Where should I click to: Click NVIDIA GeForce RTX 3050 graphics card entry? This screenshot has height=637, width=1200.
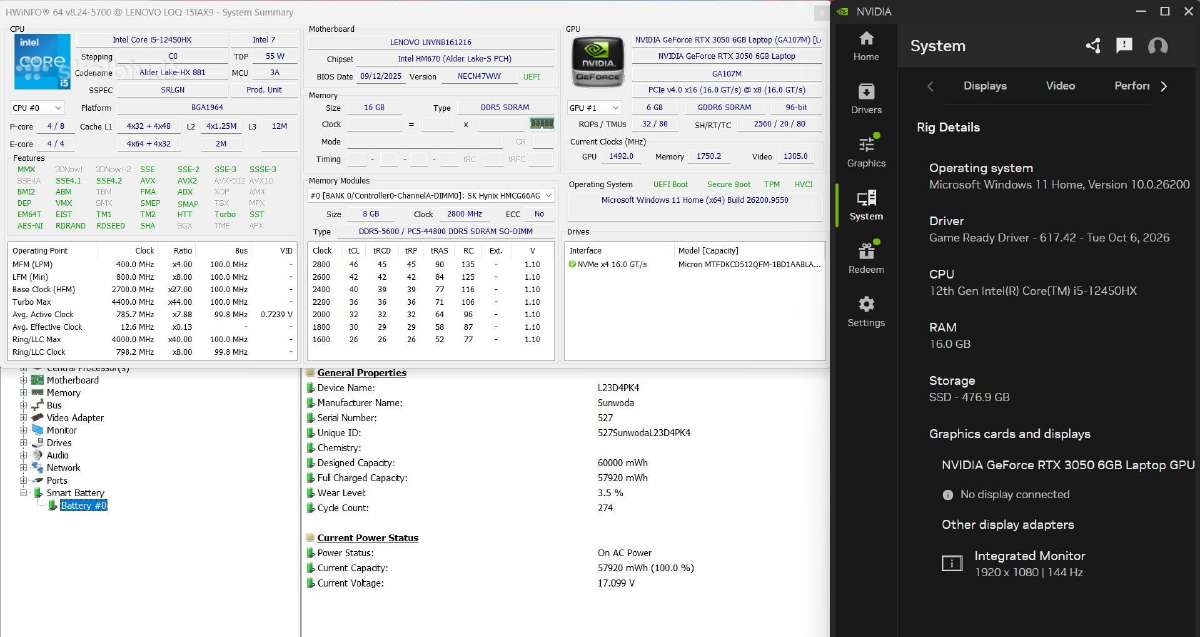point(1068,464)
